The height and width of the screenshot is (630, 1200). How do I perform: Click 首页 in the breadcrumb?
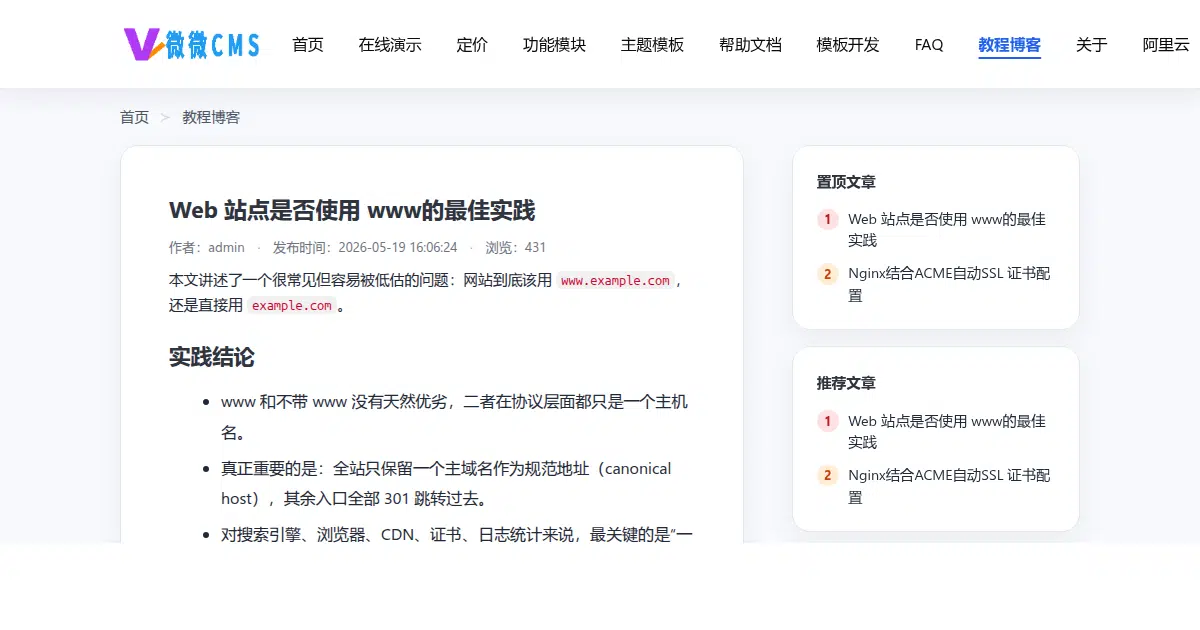click(x=134, y=117)
